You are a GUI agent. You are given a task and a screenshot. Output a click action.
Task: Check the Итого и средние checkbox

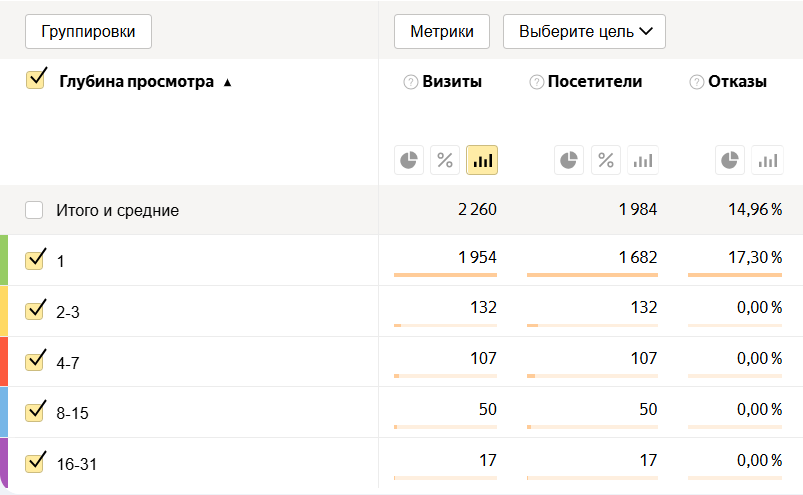(35, 210)
